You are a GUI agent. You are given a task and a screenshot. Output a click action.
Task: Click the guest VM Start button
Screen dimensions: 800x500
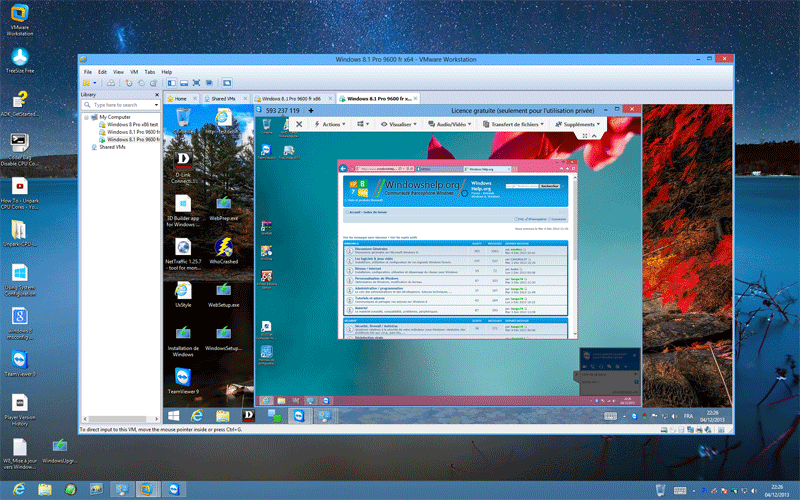click(x=174, y=414)
